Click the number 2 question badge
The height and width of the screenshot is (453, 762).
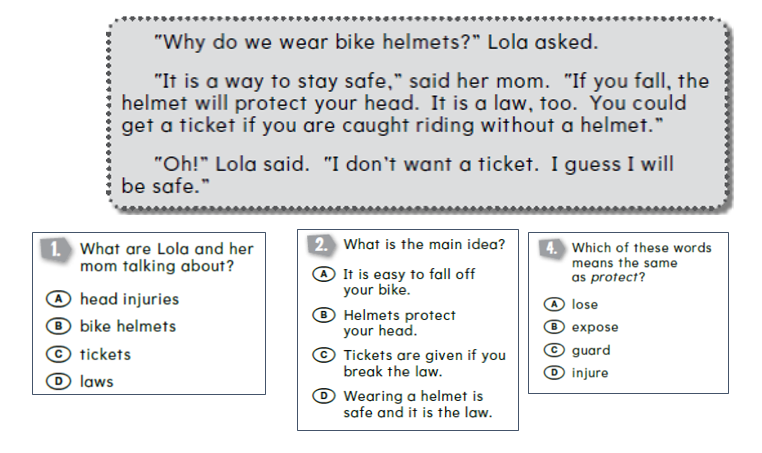pyautogui.click(x=321, y=245)
